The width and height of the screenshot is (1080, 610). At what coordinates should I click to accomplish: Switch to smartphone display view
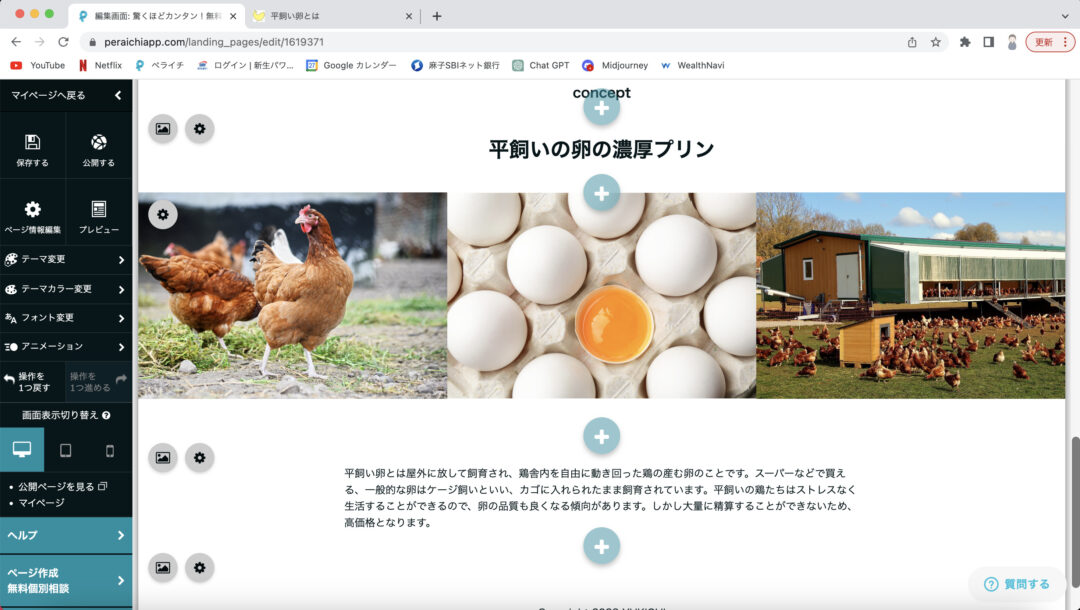pos(110,450)
